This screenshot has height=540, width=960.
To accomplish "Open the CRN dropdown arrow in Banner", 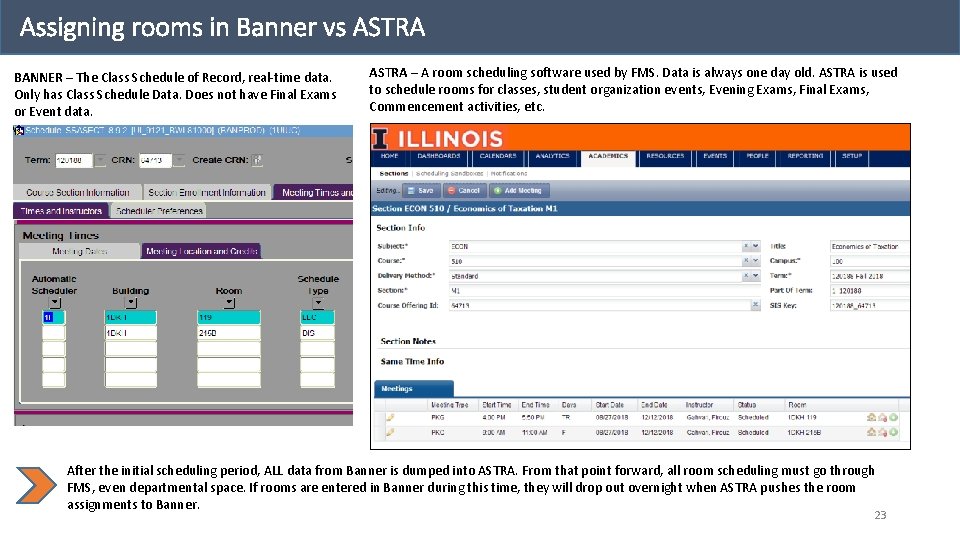I will tap(178, 160).
